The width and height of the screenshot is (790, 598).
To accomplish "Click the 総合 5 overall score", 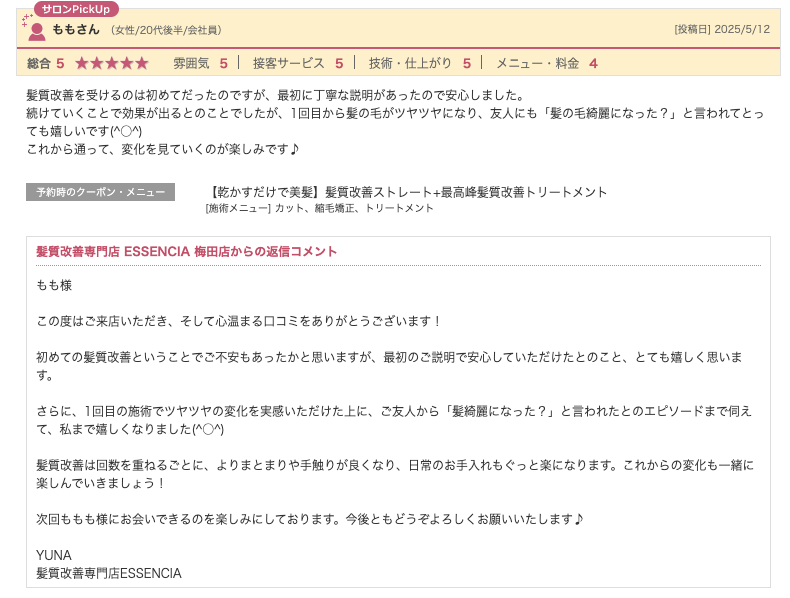I will (x=45, y=63).
